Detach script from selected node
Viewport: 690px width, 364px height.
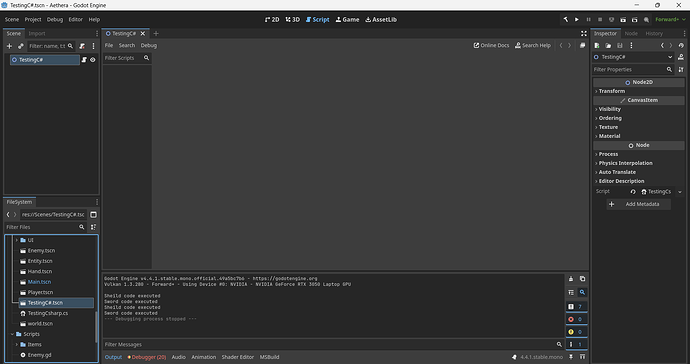tap(82, 46)
